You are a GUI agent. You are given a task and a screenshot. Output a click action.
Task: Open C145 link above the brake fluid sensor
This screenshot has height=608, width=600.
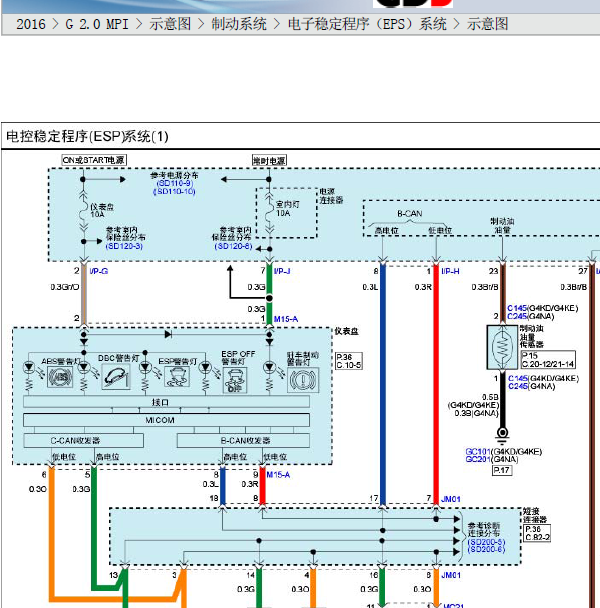517,308
